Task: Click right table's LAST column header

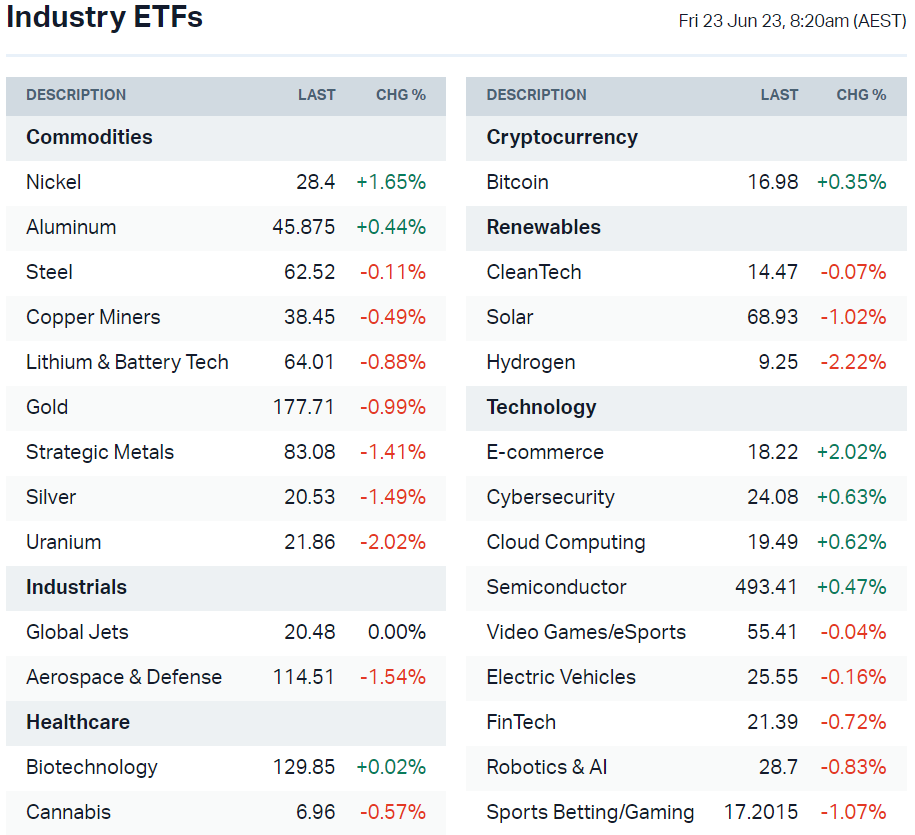Action: click(779, 95)
